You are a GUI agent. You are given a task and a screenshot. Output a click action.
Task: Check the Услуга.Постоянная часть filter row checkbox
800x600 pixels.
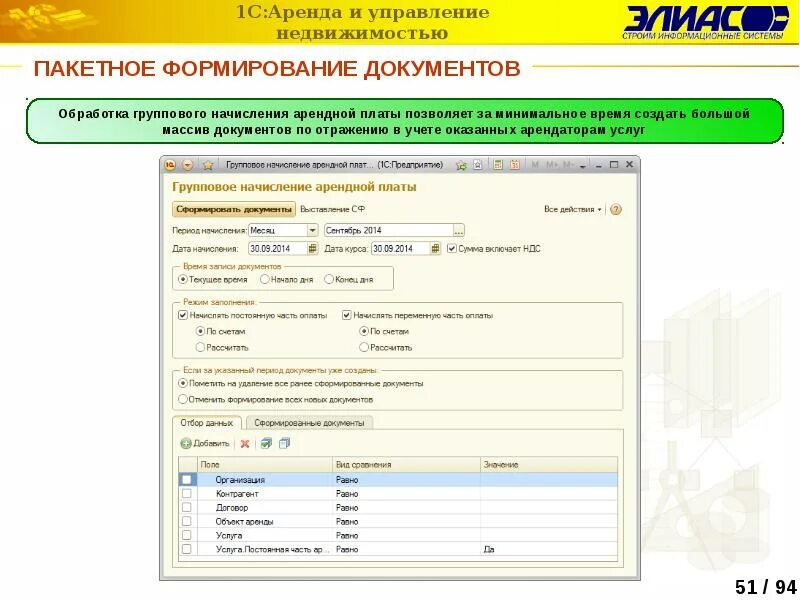[187, 549]
